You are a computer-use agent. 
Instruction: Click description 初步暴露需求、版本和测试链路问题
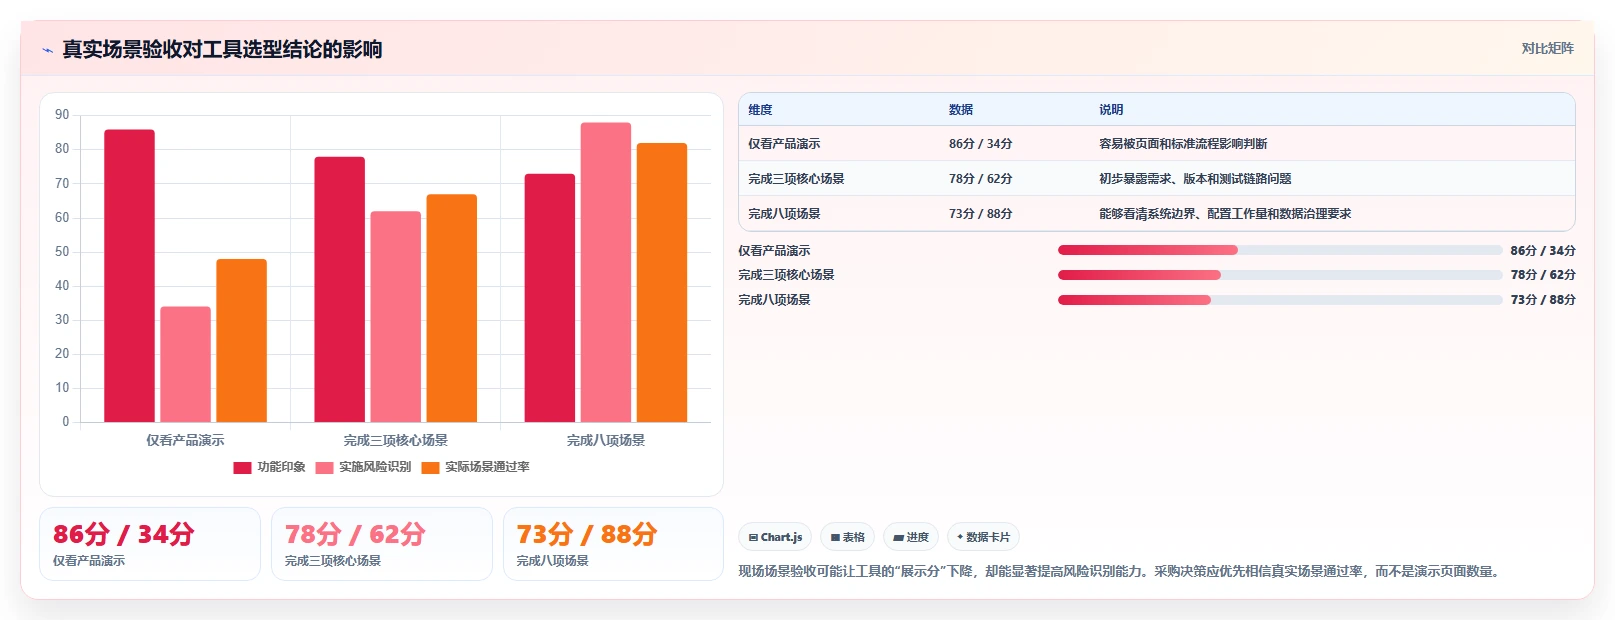(1195, 179)
